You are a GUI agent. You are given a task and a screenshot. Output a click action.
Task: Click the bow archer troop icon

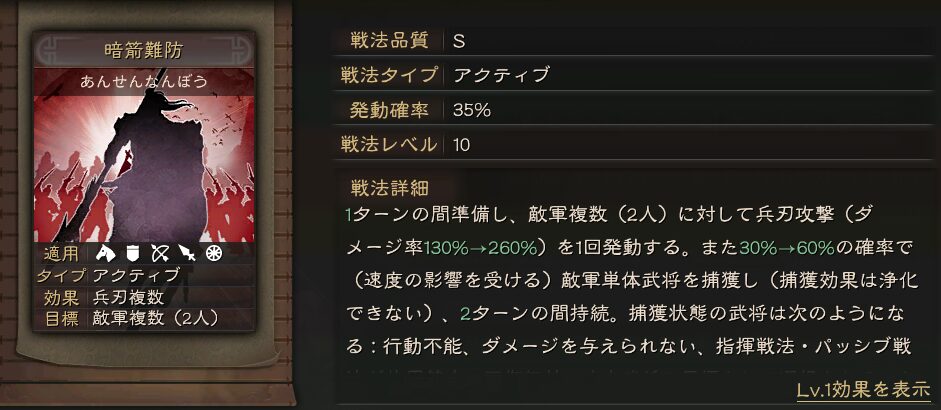tap(159, 254)
